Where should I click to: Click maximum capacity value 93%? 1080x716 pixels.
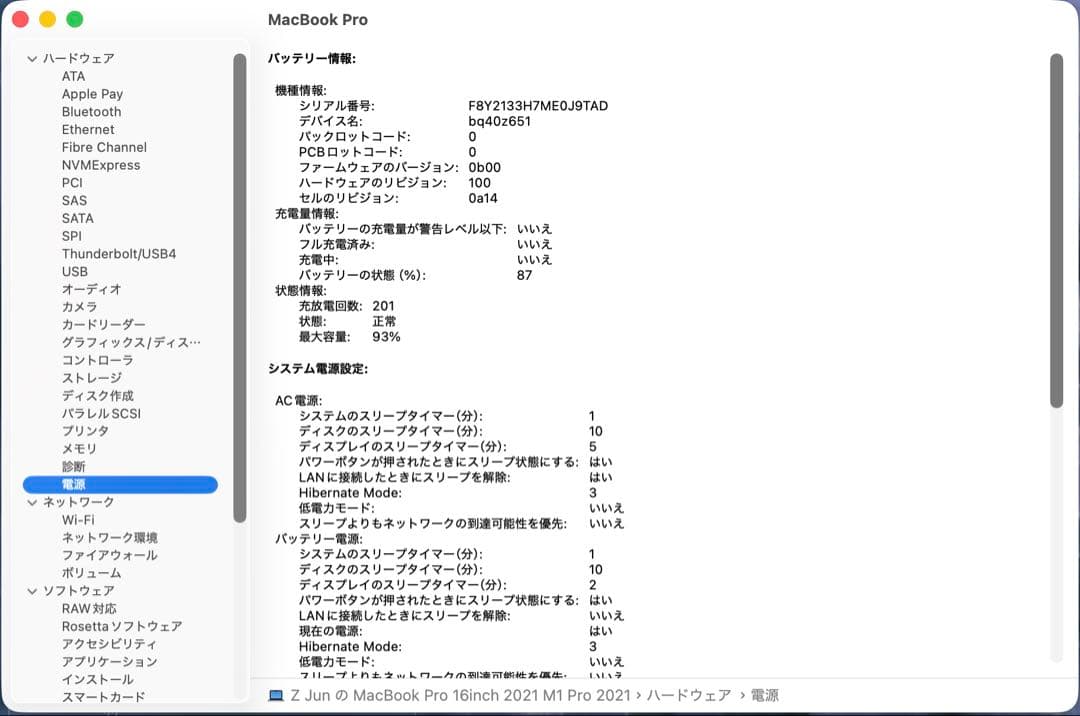(x=386, y=337)
